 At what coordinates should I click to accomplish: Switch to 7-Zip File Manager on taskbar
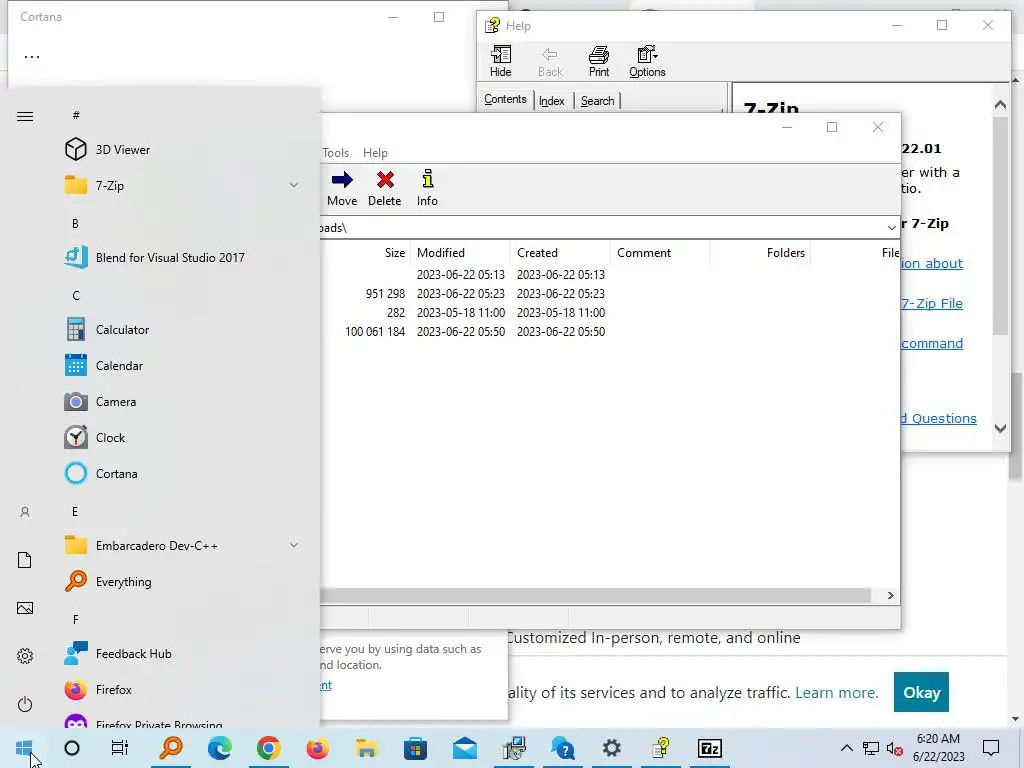tap(710, 748)
